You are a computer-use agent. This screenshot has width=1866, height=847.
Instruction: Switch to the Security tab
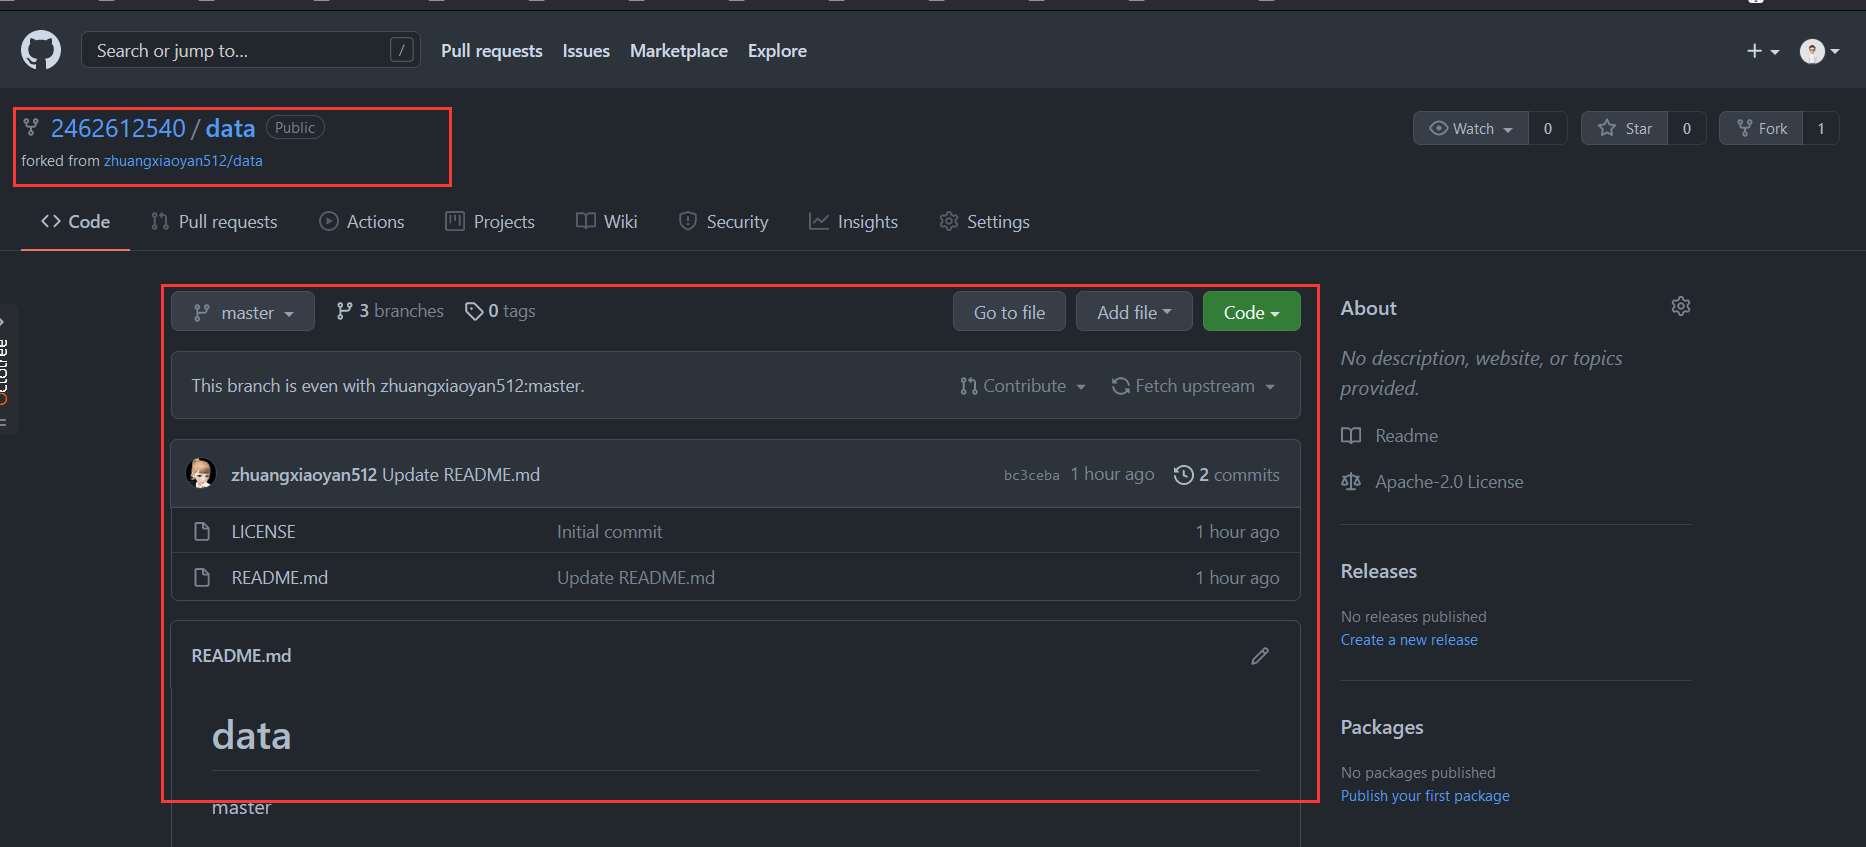pos(724,222)
